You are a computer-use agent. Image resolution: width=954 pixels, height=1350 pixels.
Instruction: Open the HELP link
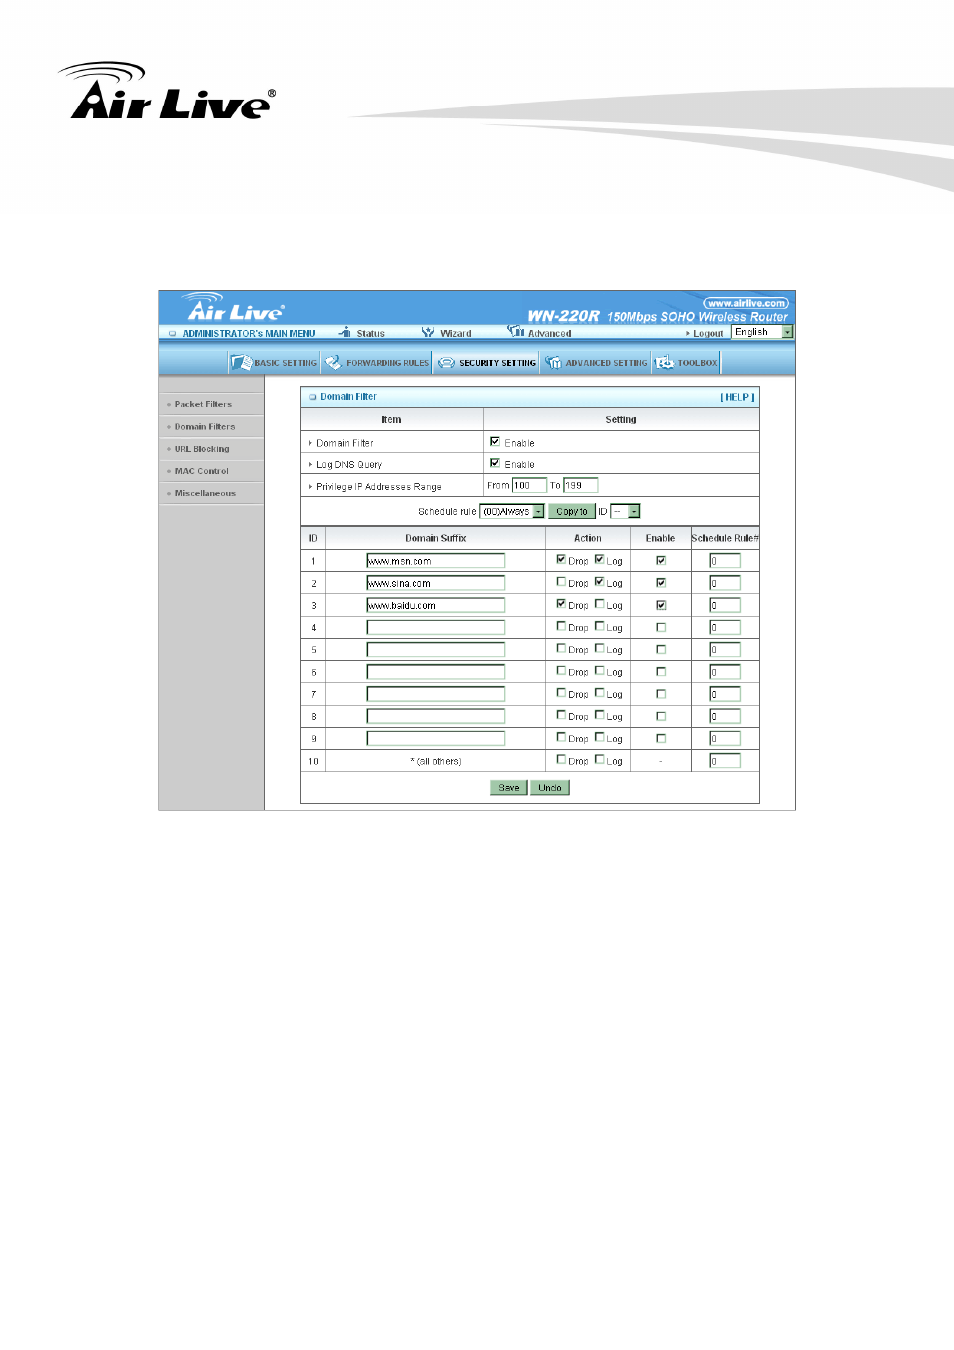738,397
